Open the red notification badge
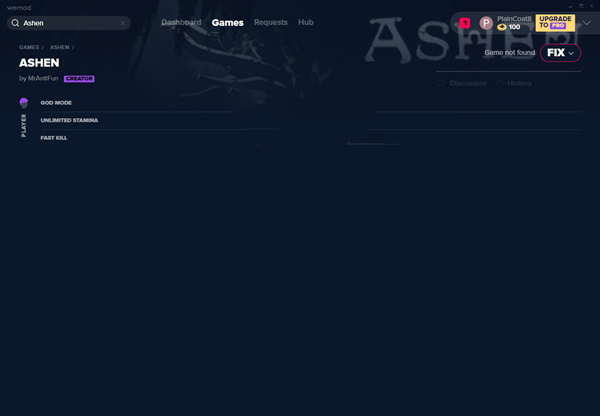600x416 pixels. [465, 23]
